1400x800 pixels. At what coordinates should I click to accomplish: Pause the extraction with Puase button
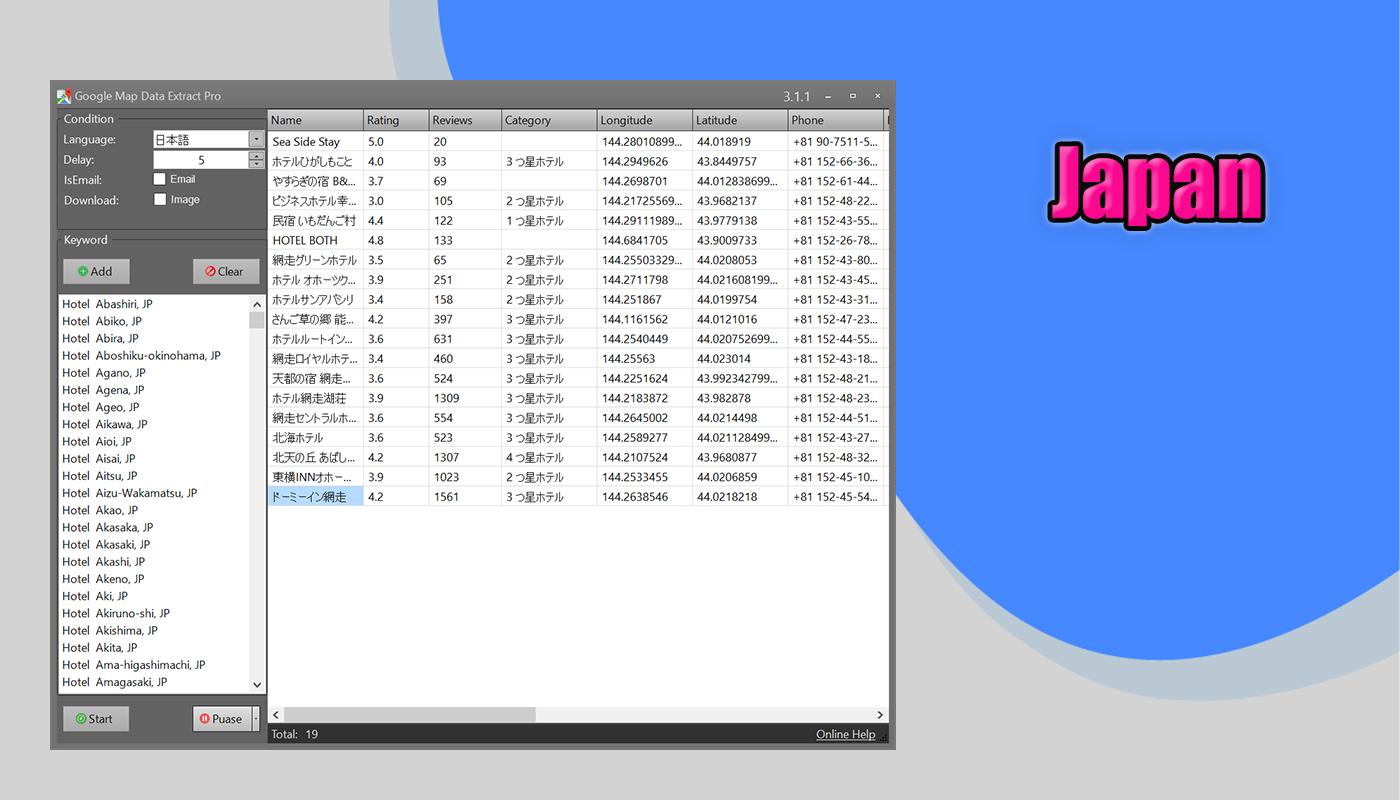tap(220, 718)
